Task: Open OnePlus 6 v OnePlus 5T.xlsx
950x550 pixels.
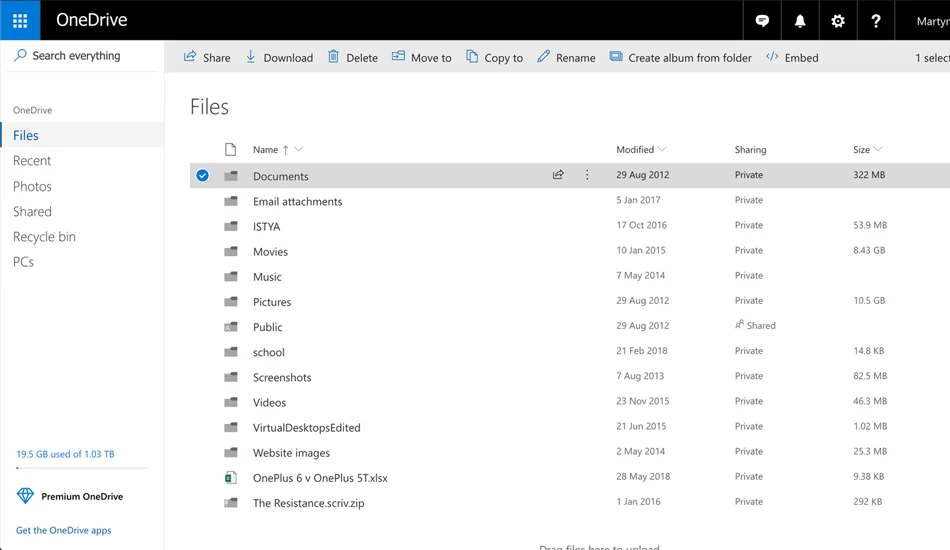Action: [x=320, y=478]
